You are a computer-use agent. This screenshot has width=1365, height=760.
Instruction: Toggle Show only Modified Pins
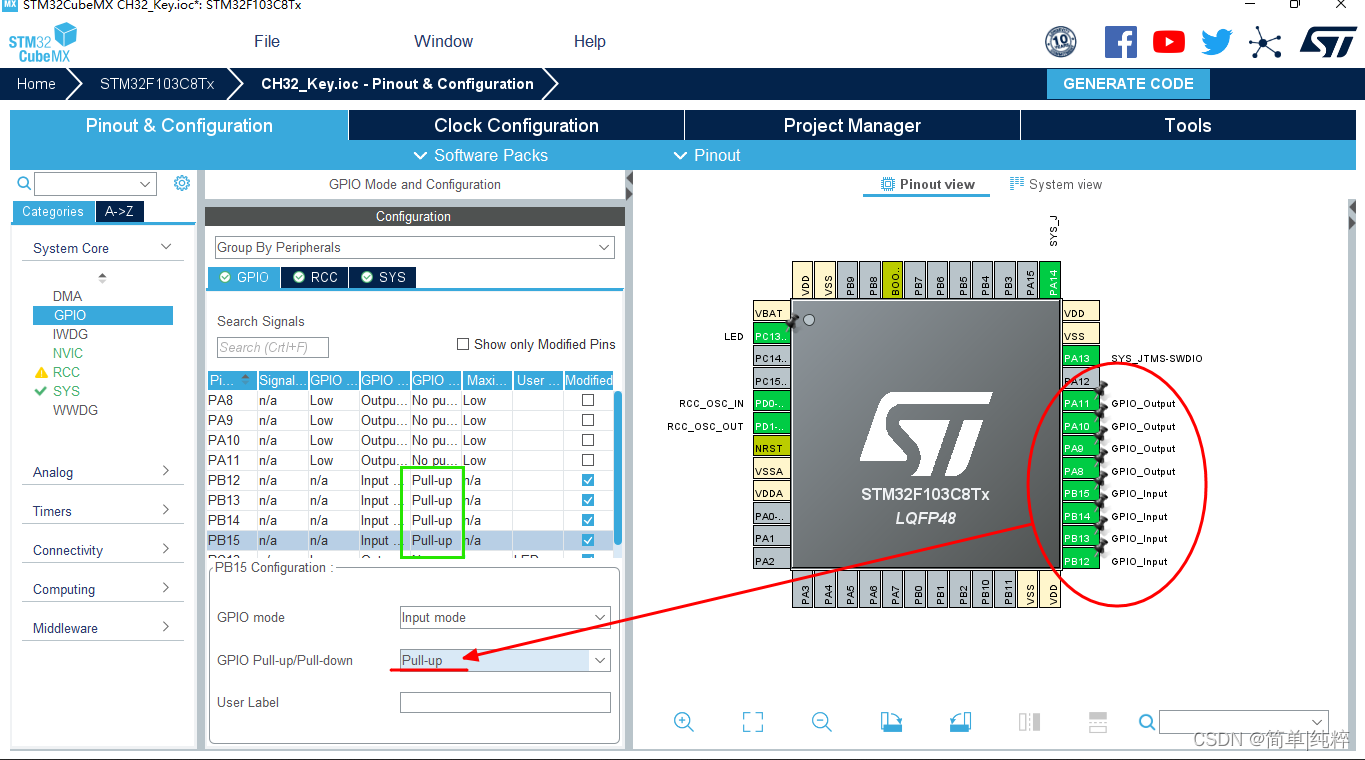pyautogui.click(x=463, y=344)
